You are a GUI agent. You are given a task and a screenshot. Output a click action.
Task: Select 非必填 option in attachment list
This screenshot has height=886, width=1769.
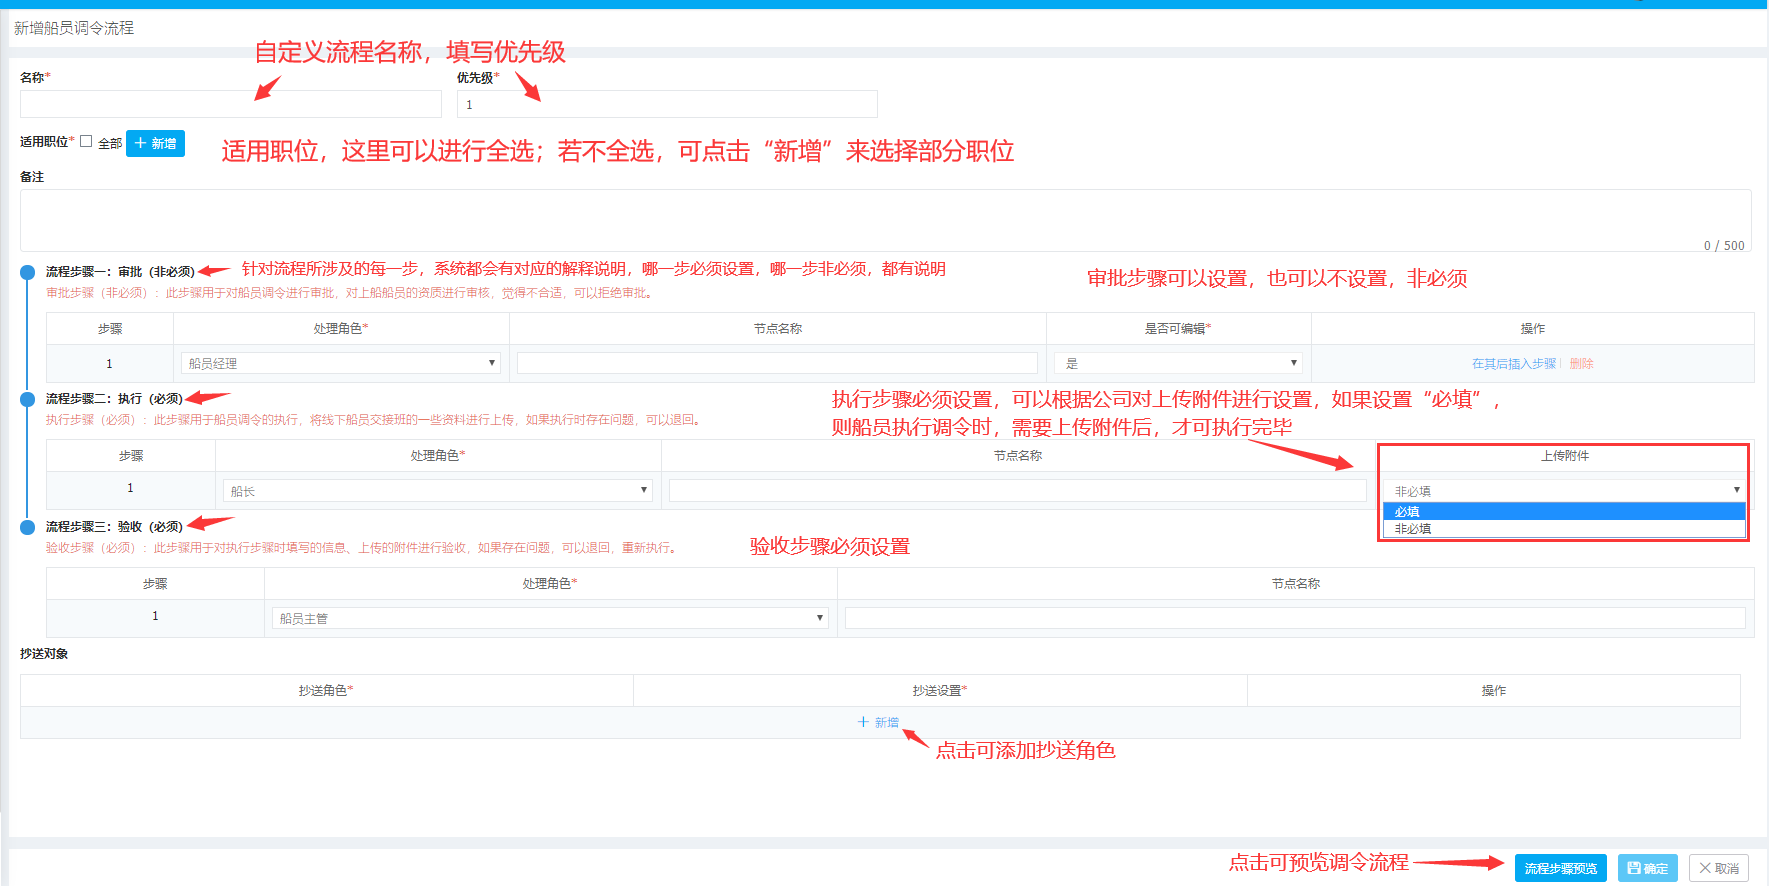point(1565,529)
